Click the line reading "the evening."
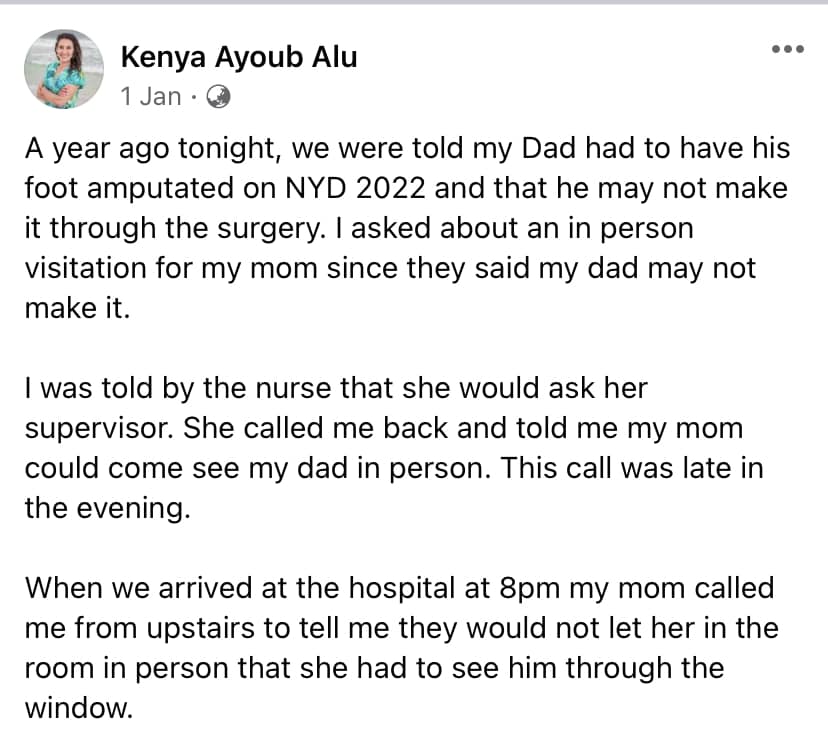 pos(107,509)
